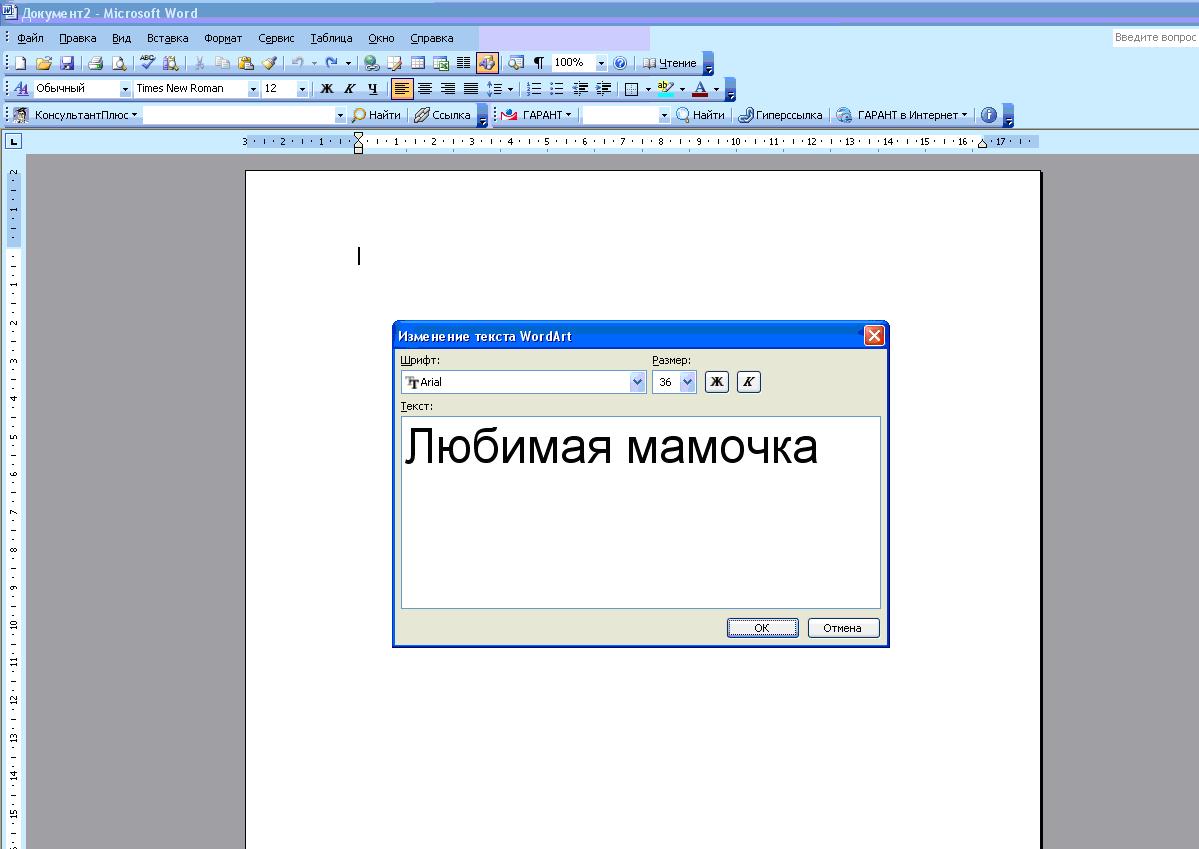Click the Ссылка button

(442, 115)
